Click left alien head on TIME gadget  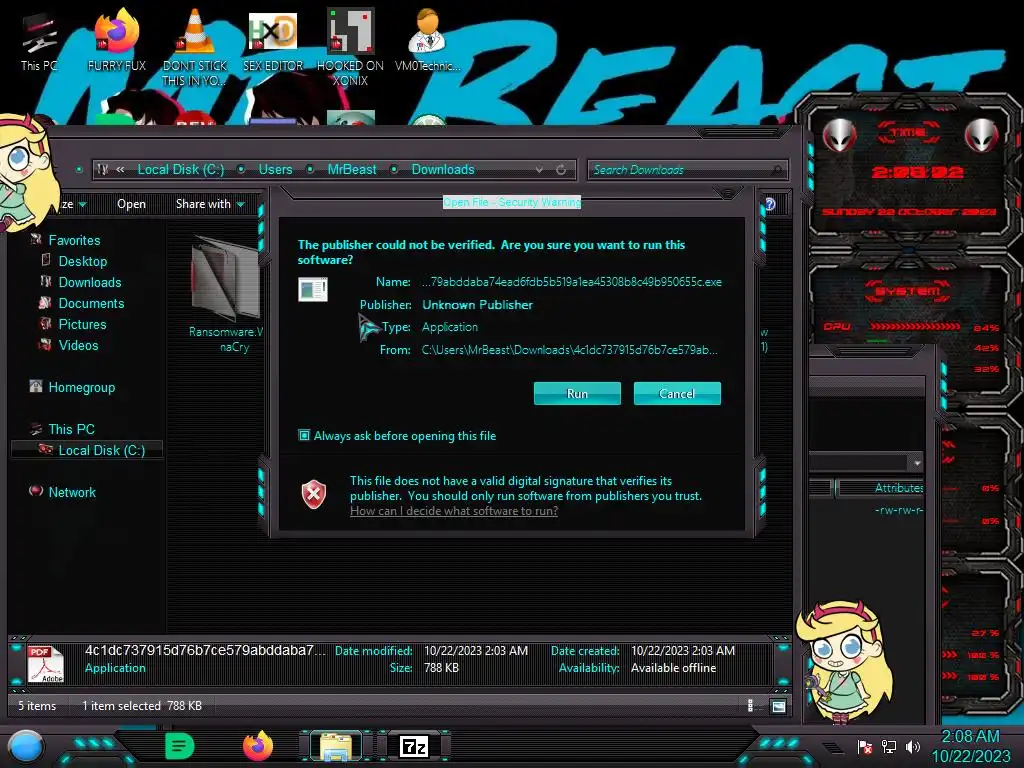(839, 135)
